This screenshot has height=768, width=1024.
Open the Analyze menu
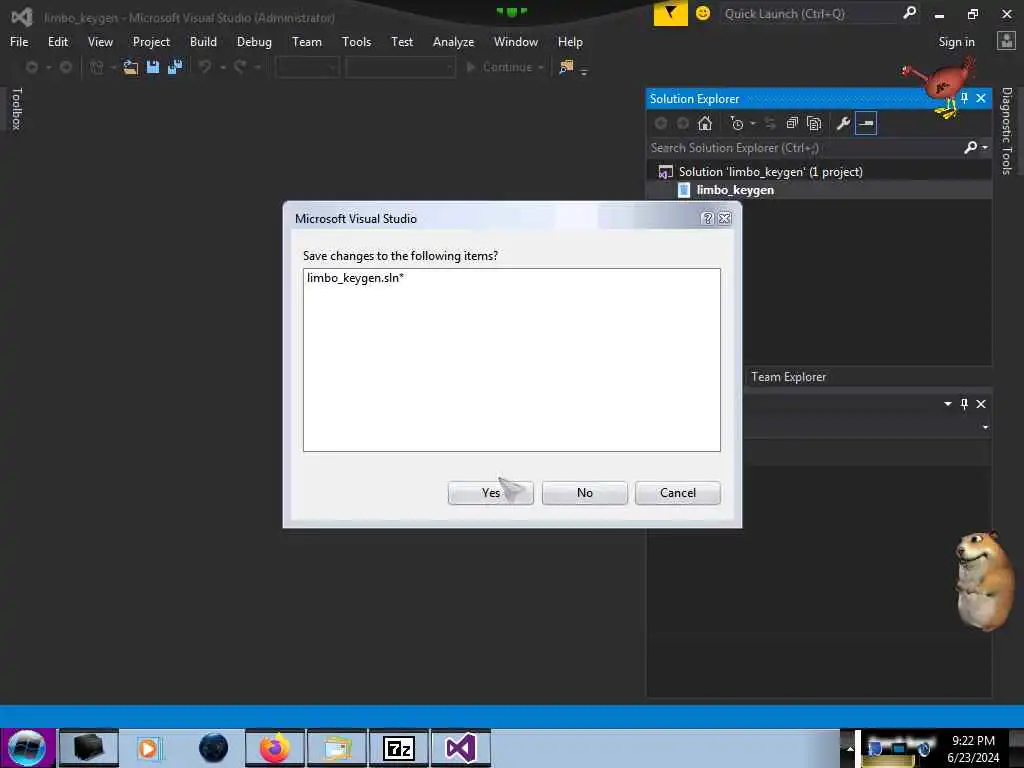[453, 42]
